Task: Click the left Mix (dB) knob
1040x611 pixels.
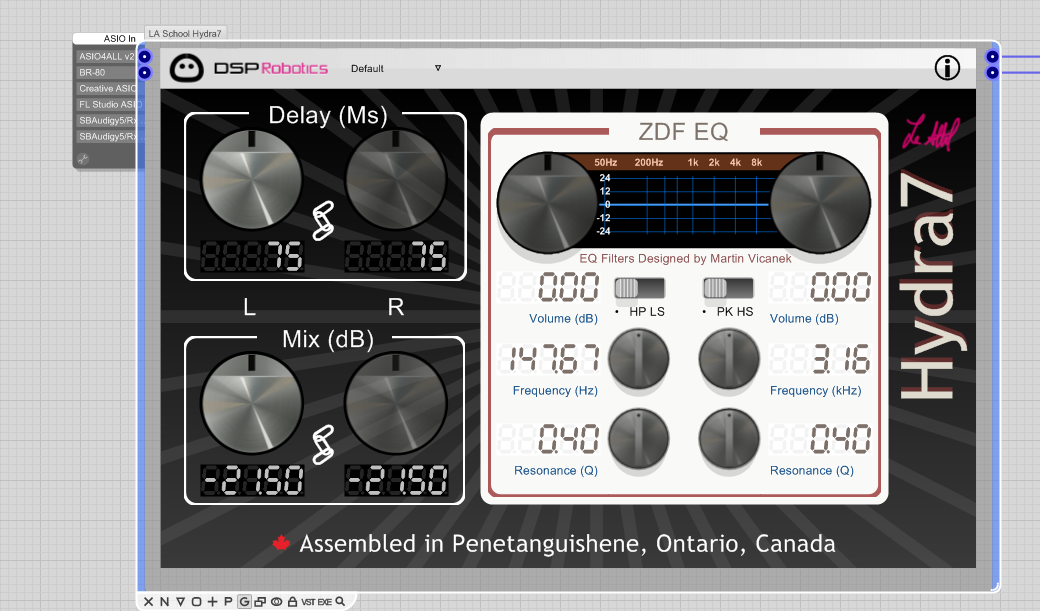Action: 251,403
